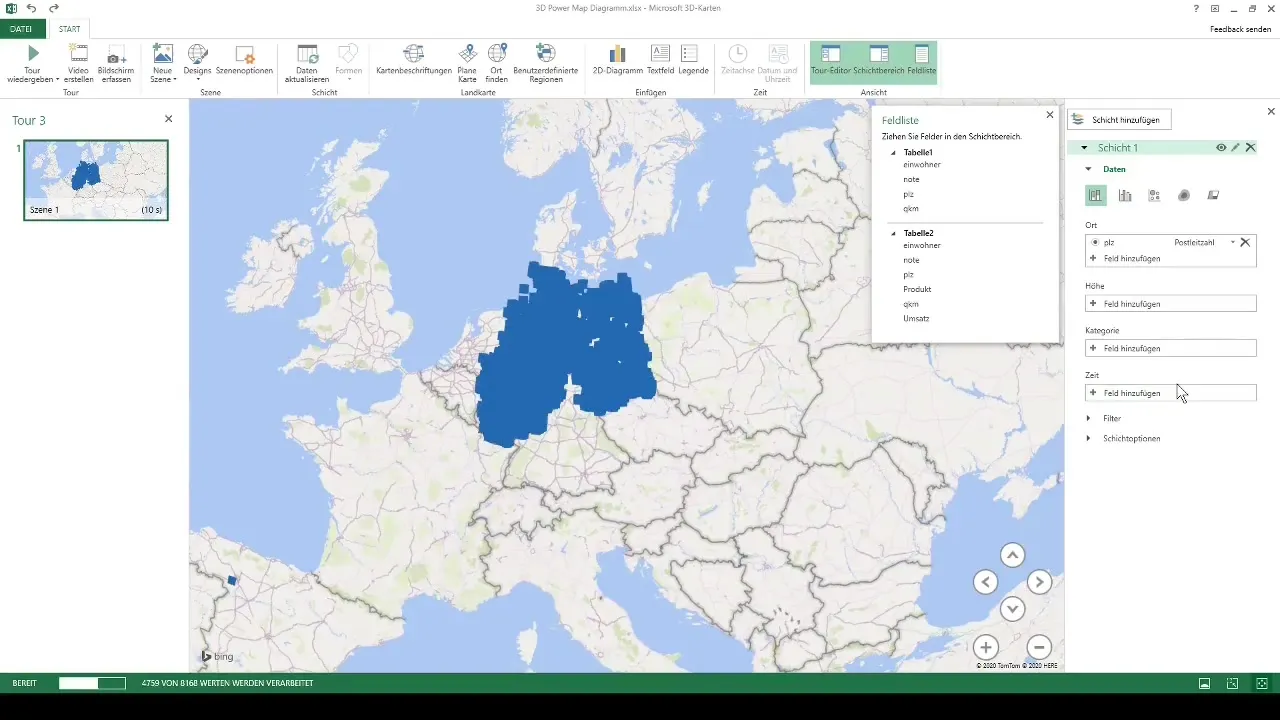Click Feedback senden link
1280x720 pixels.
pos(1241,29)
